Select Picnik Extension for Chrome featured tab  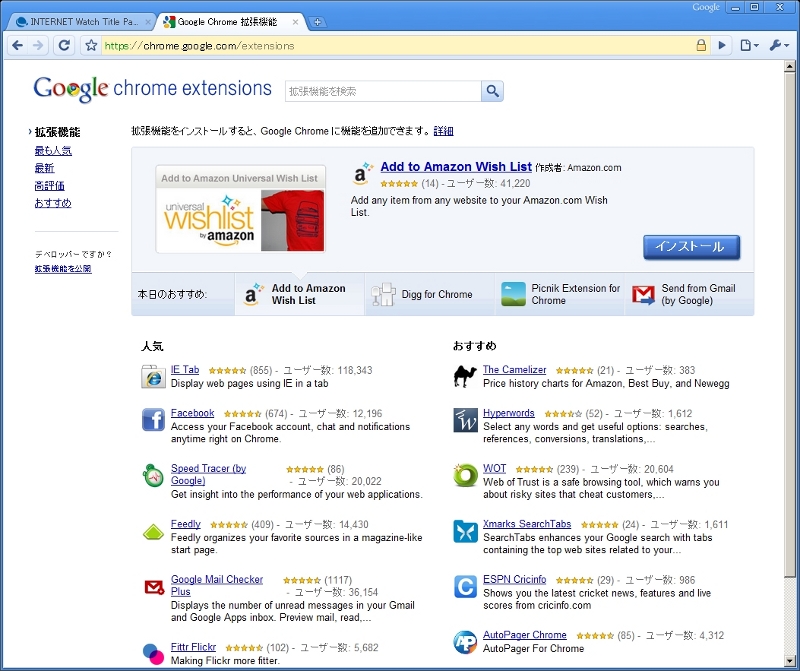[560, 294]
